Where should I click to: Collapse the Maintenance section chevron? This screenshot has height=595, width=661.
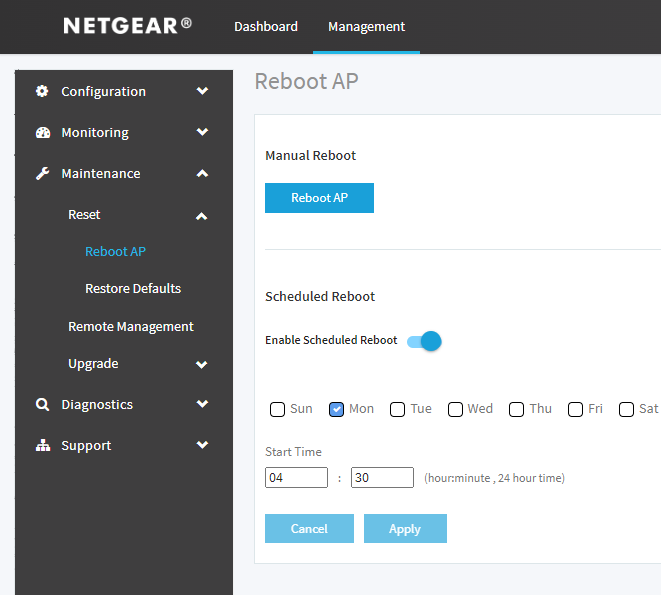(x=203, y=173)
